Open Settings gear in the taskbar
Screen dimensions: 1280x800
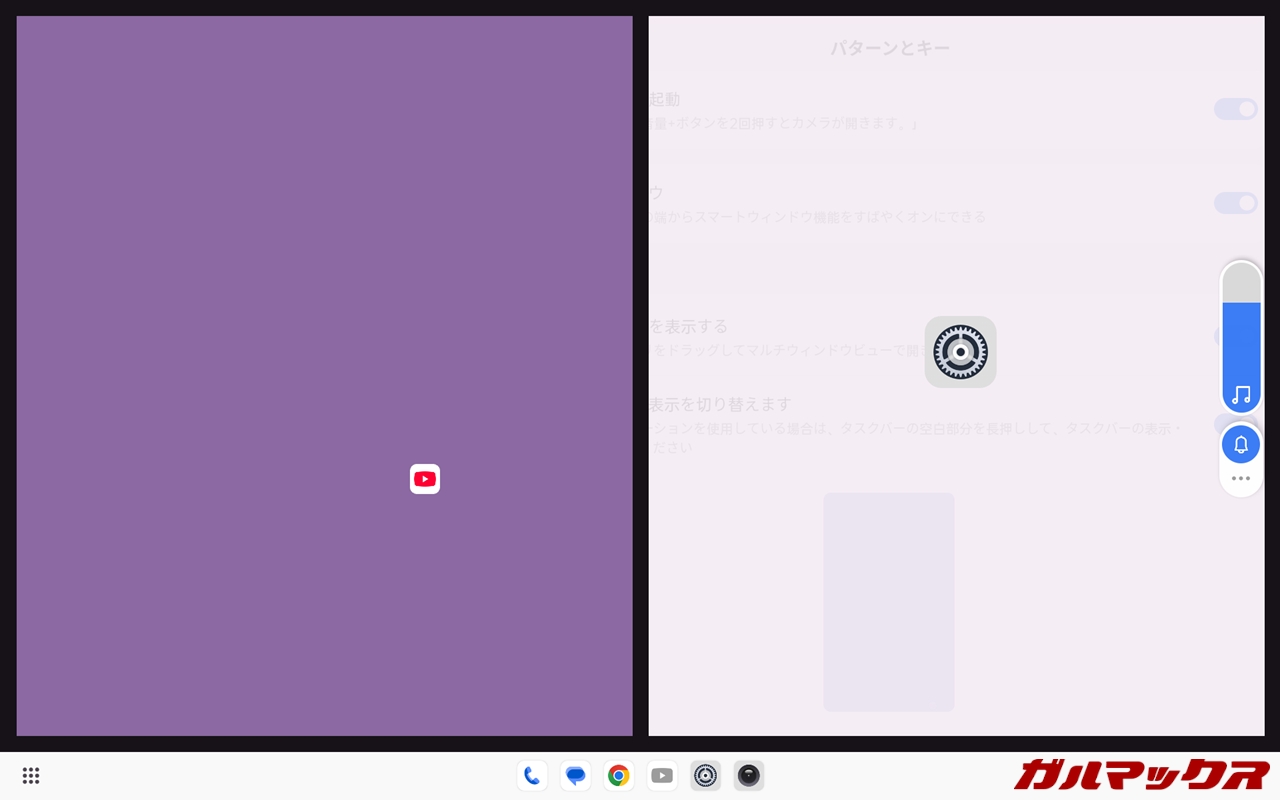coord(705,776)
